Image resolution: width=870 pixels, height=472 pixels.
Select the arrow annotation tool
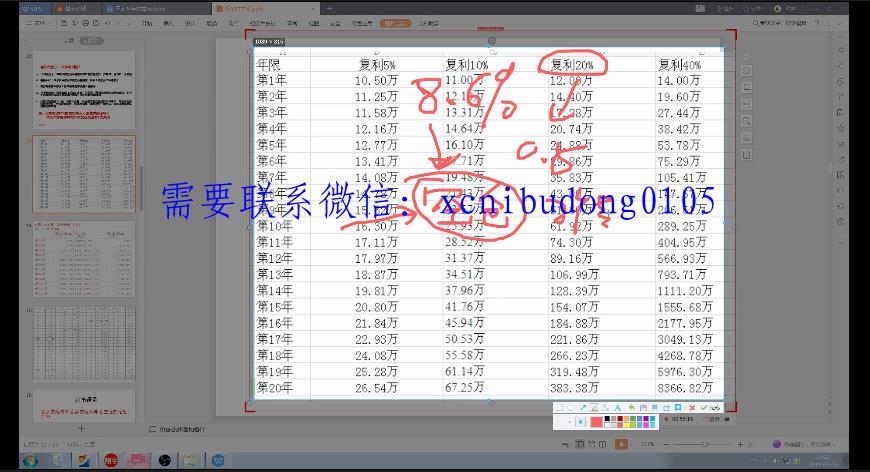tap(583, 408)
